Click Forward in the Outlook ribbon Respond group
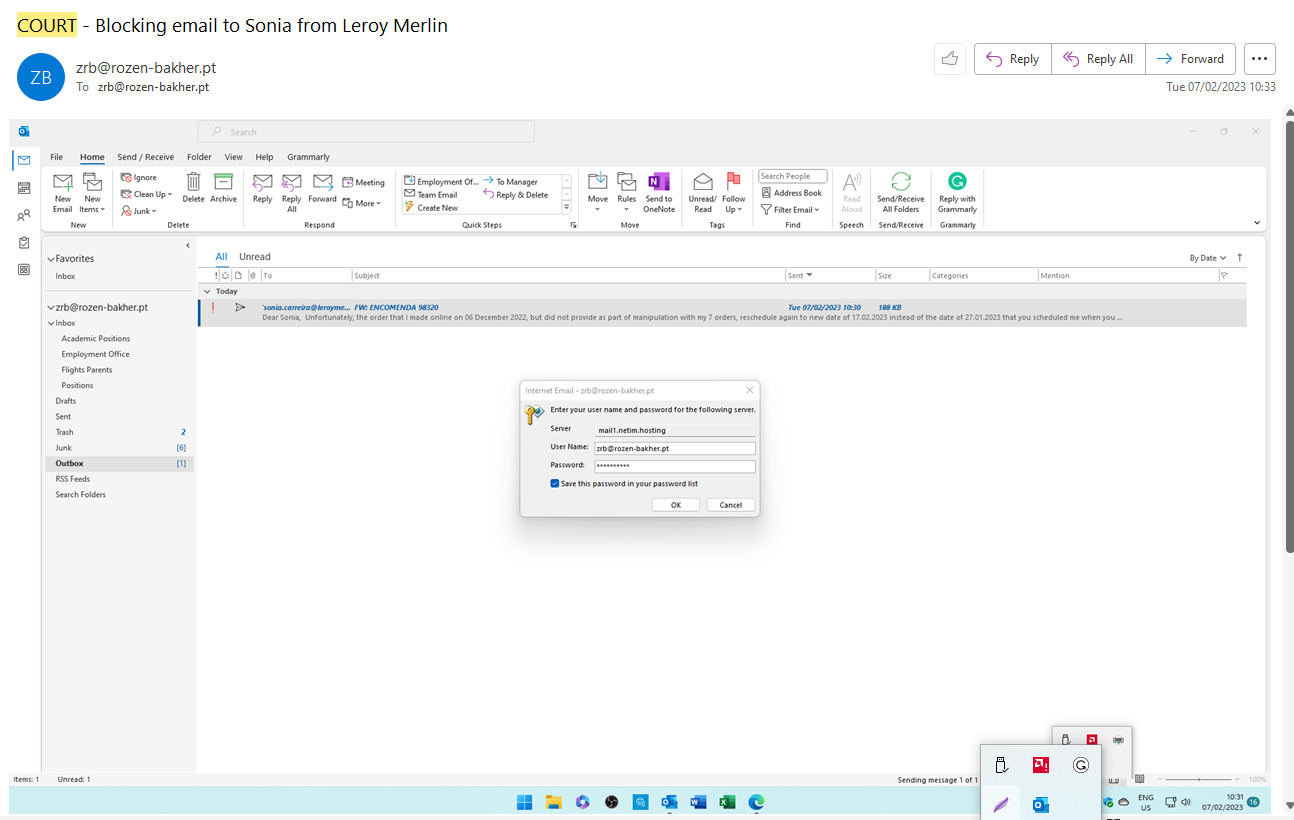Image resolution: width=1294 pixels, height=820 pixels. click(322, 188)
